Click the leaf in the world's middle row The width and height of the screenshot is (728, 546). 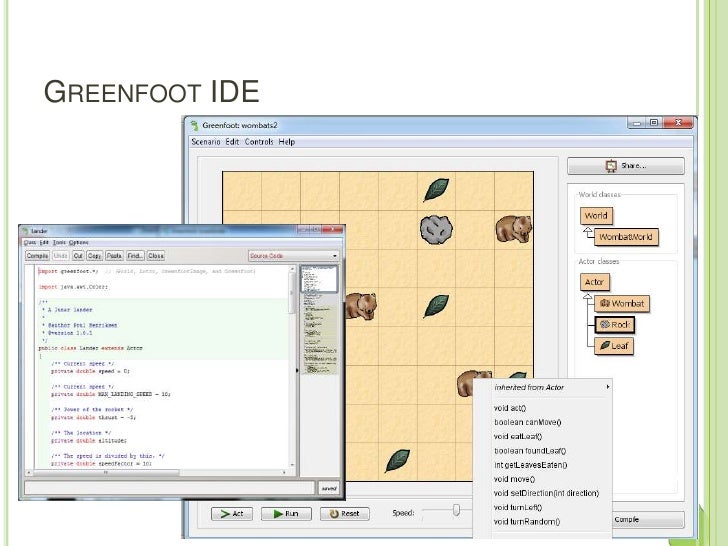(x=436, y=306)
